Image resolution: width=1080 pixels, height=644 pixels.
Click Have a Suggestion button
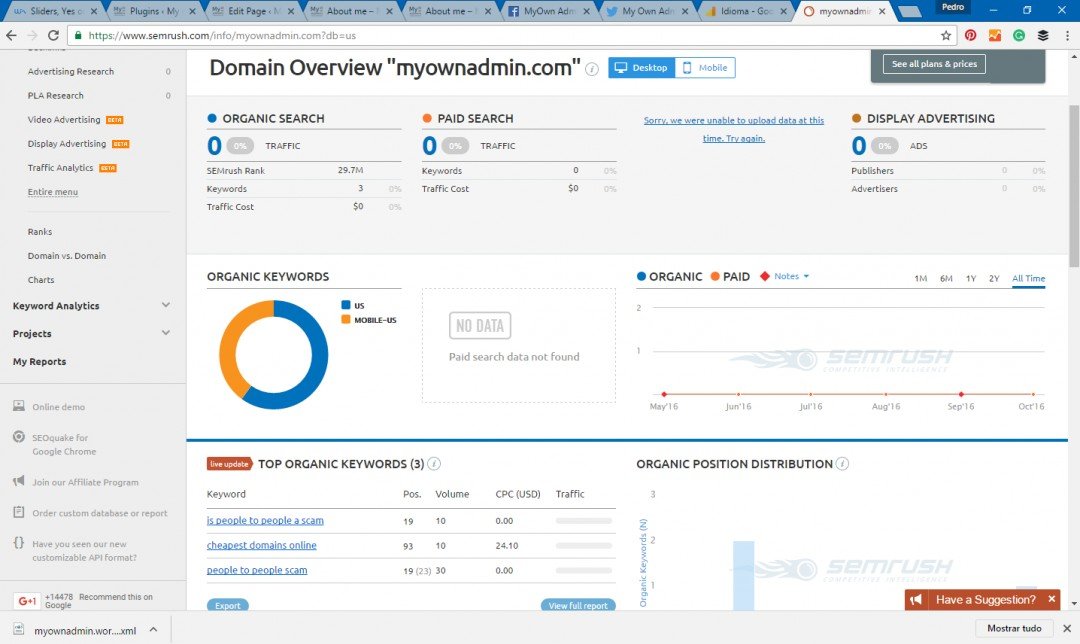click(985, 599)
